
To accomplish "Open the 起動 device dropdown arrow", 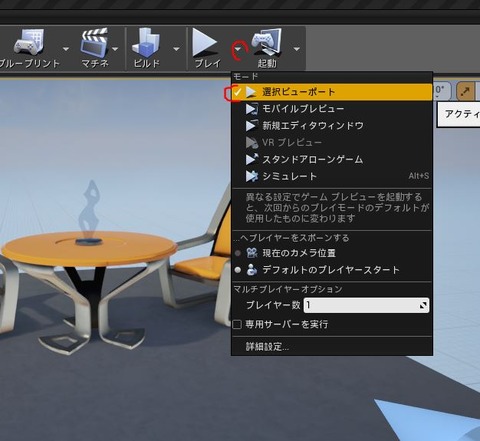I will tap(297, 49).
